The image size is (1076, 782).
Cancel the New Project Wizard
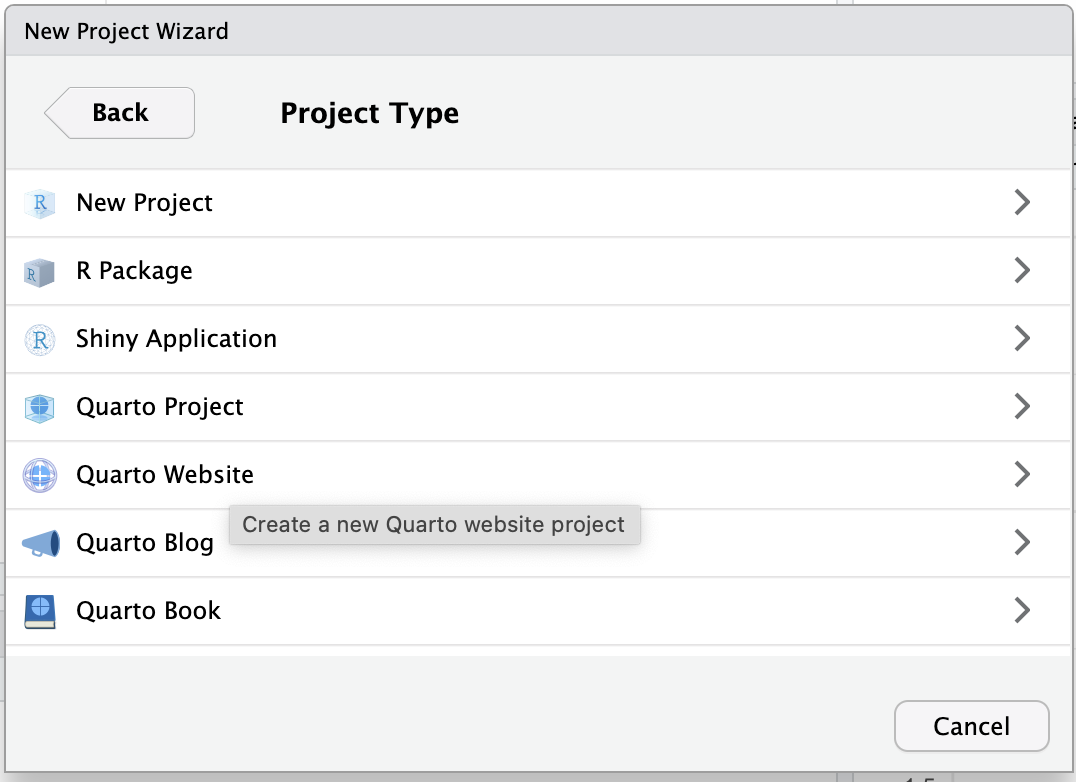971,726
